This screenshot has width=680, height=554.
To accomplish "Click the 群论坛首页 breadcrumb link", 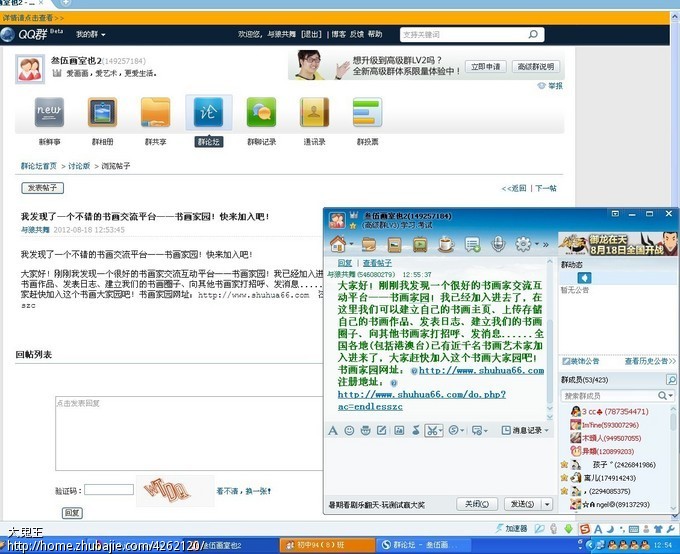I will [39, 166].
